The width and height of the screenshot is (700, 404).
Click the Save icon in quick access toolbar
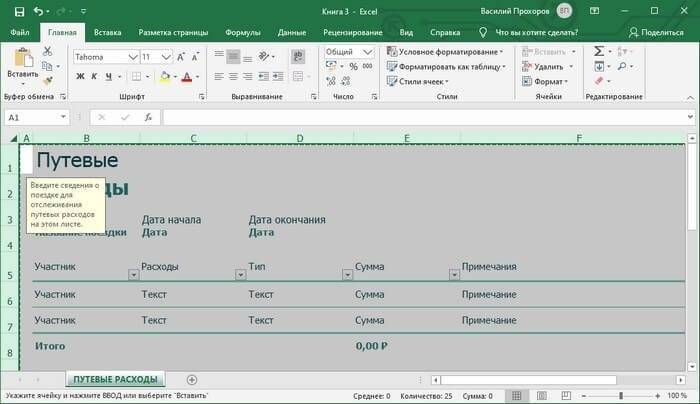pyautogui.click(x=18, y=11)
